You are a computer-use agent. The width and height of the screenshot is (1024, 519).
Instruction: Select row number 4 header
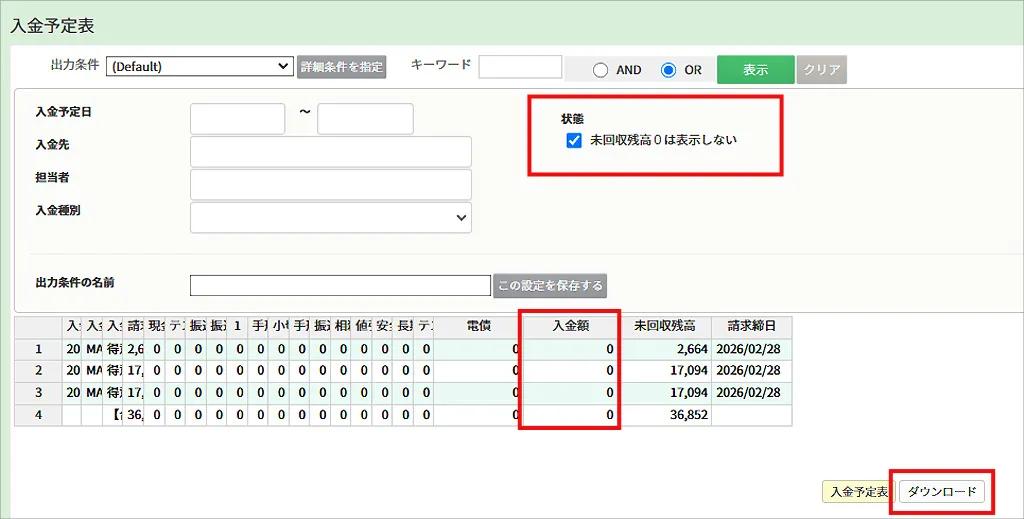39,415
